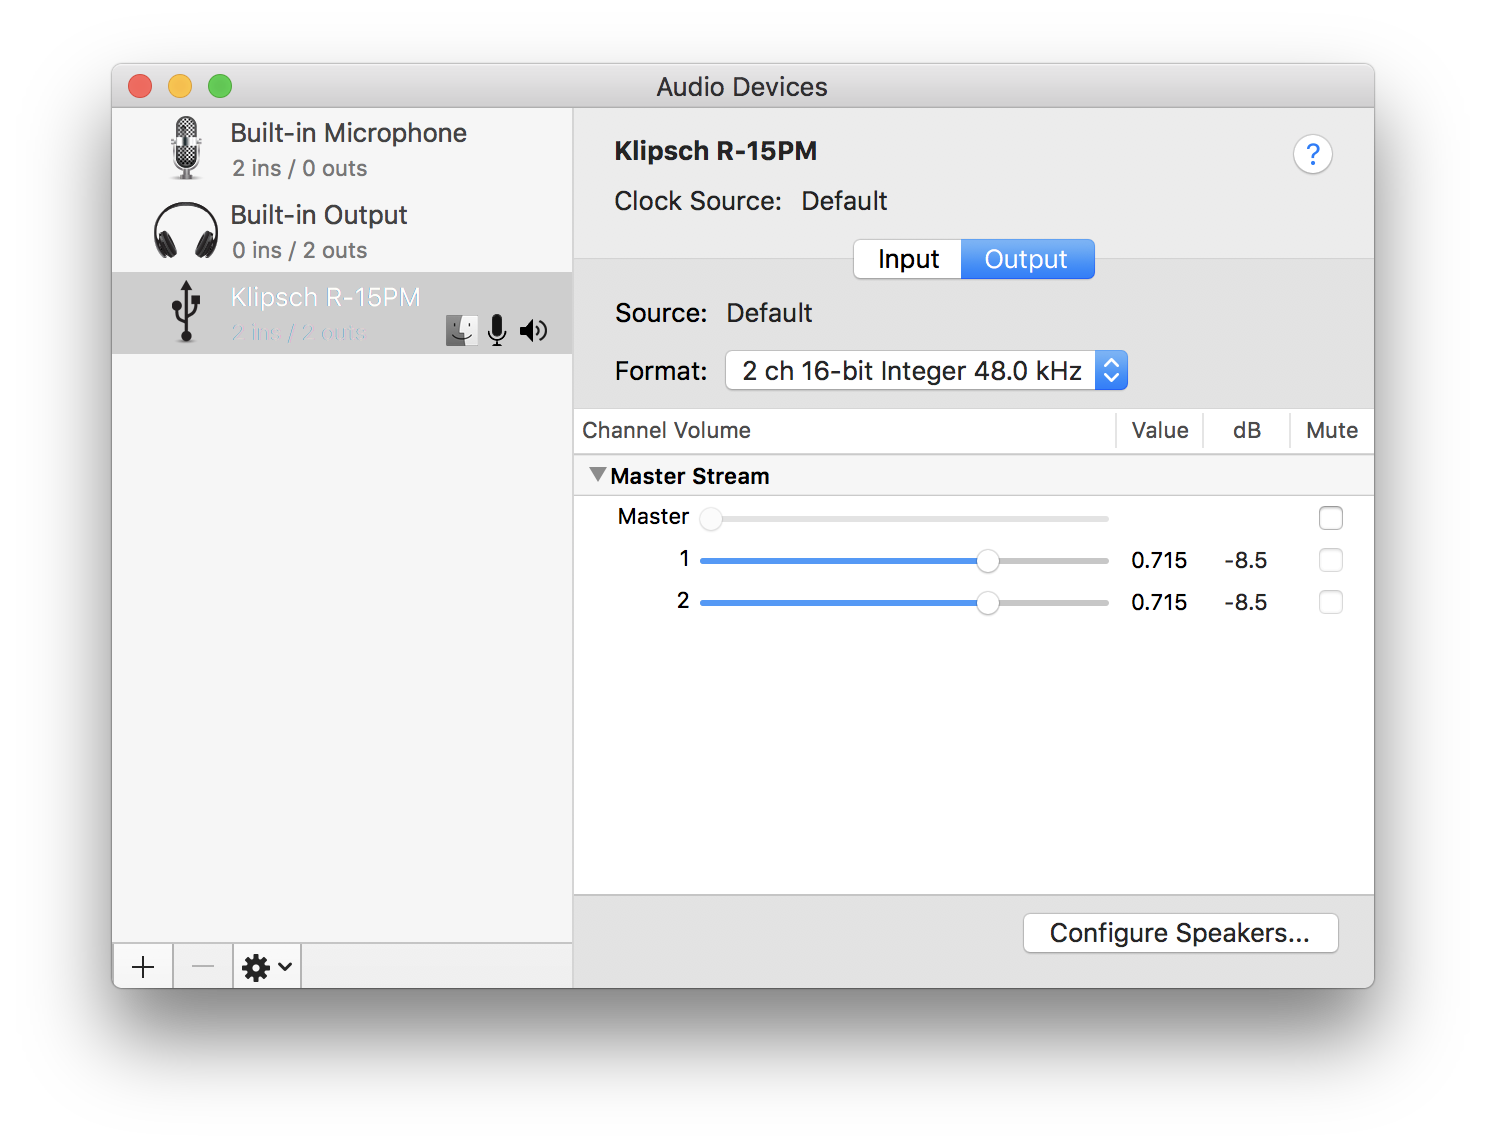Mute channel 2 via its checkbox
The height and width of the screenshot is (1148, 1486).
click(1331, 602)
